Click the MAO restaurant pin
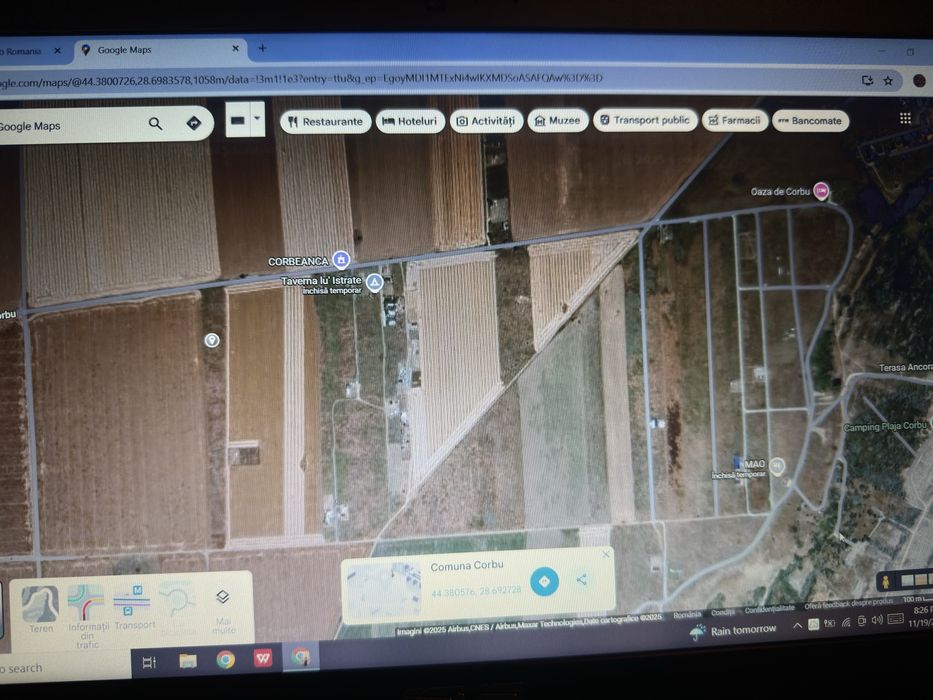This screenshot has height=700, width=933. click(777, 465)
